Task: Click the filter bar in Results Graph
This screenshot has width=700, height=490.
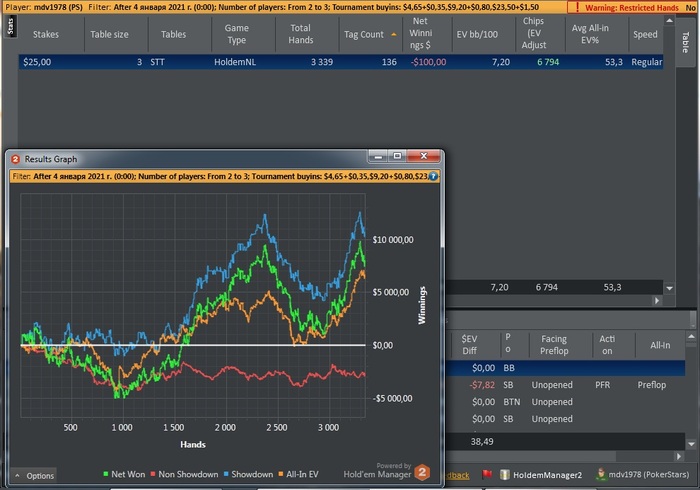Action: tap(225, 177)
